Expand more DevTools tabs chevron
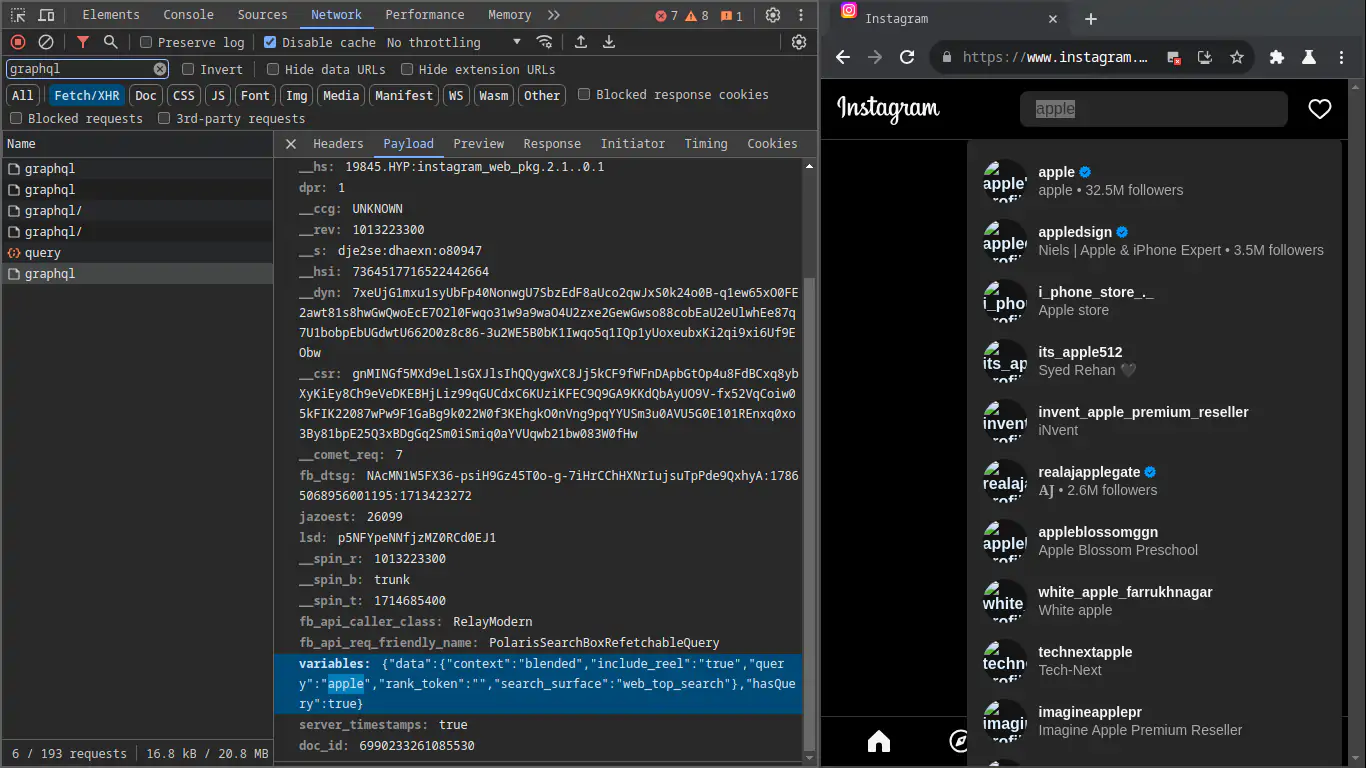This screenshot has height=768, width=1366. [554, 15]
